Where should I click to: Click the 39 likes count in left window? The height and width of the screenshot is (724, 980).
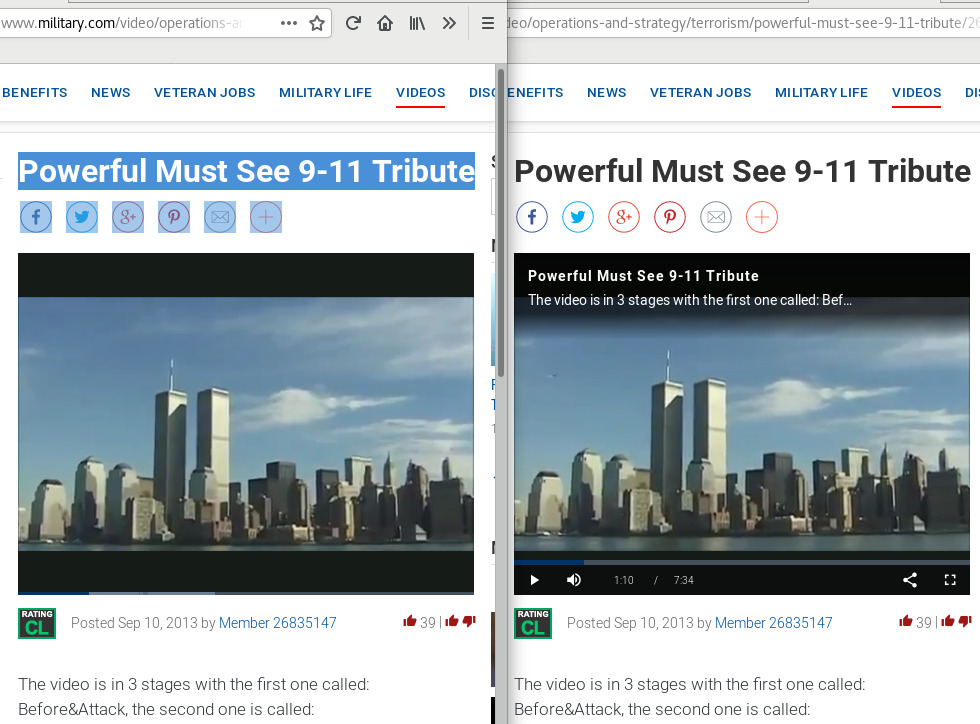(428, 623)
